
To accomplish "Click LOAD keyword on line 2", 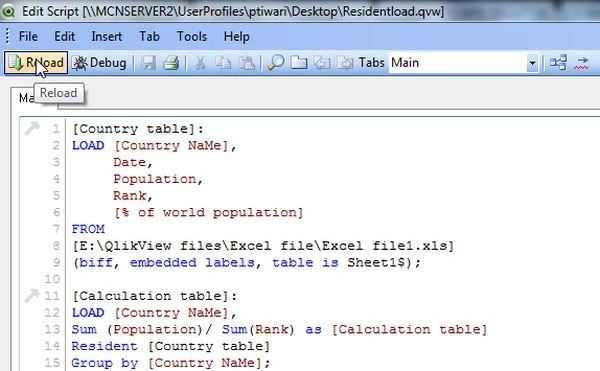I will [x=88, y=146].
